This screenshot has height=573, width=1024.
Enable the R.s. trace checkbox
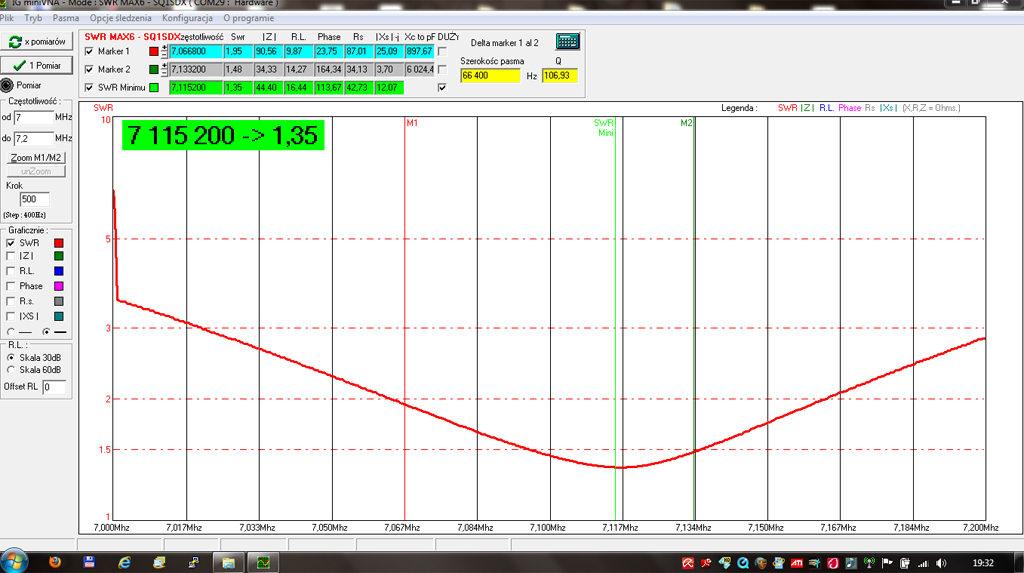click(10, 301)
